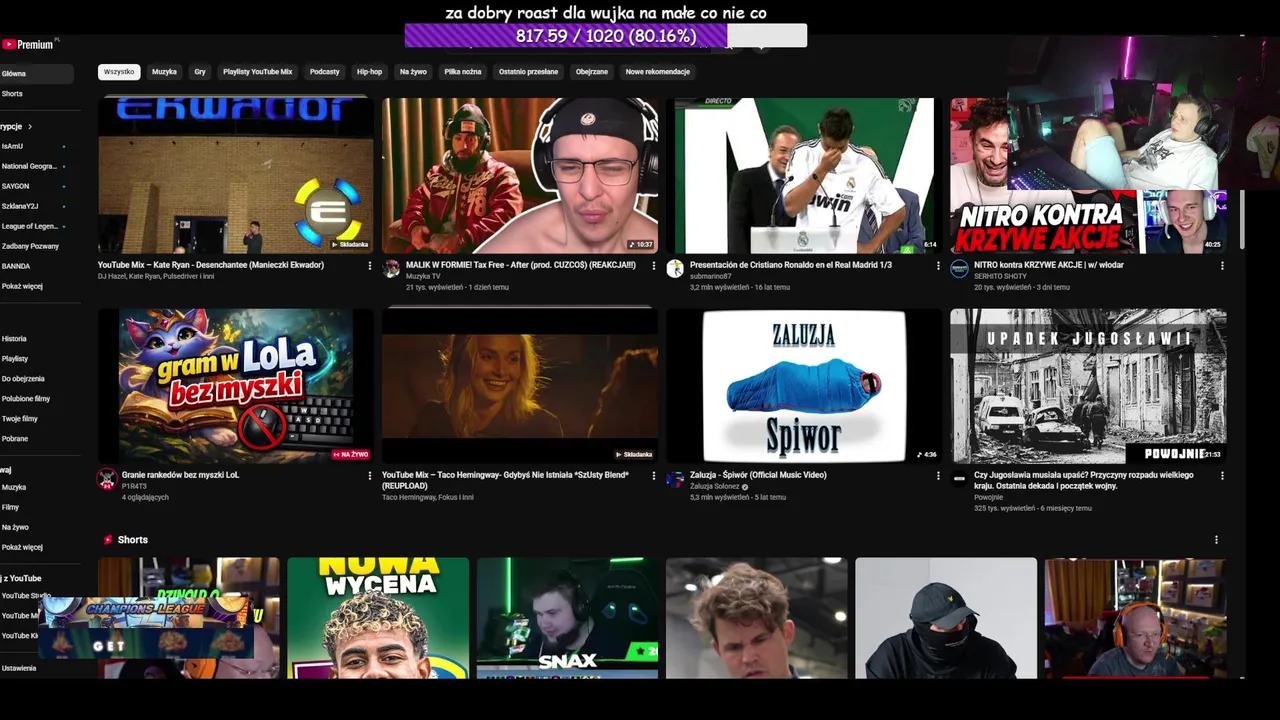The height and width of the screenshot is (720, 1280).
Task: Open Shorts section options menu
Action: pos(1216,540)
